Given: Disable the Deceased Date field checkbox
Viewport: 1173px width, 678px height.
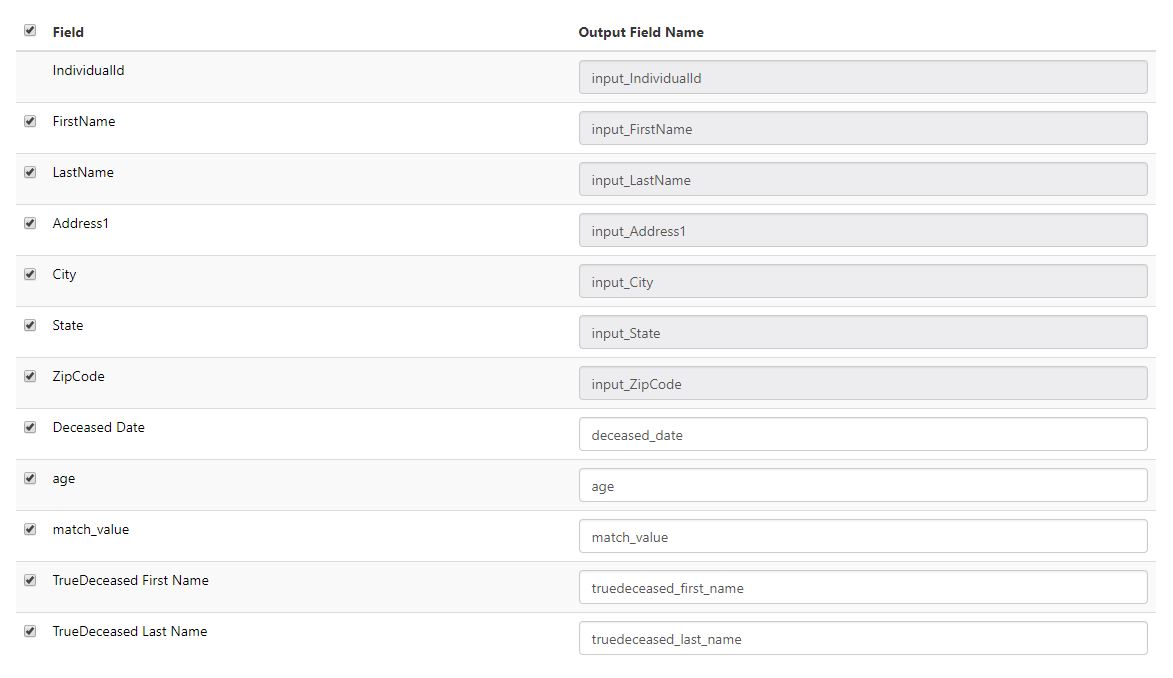Looking at the screenshot, I should point(30,427).
